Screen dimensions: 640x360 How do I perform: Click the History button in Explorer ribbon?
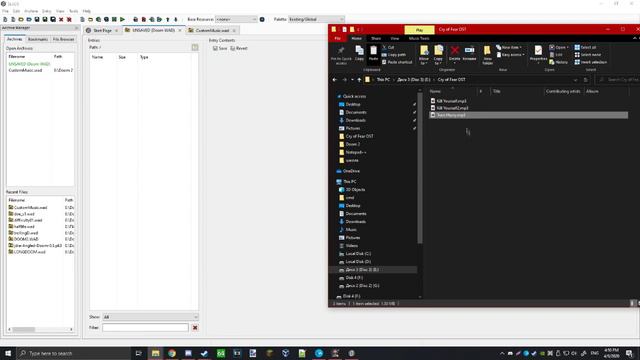coord(559,62)
